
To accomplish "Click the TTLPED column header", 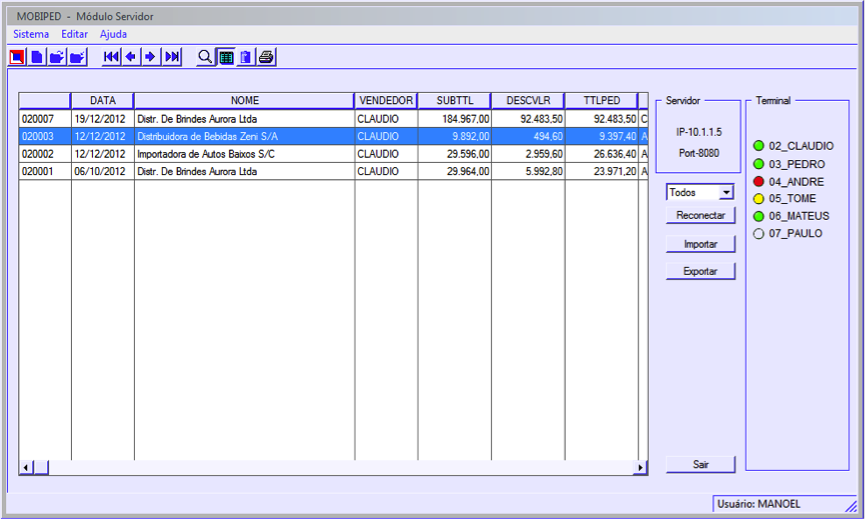I will pos(601,101).
